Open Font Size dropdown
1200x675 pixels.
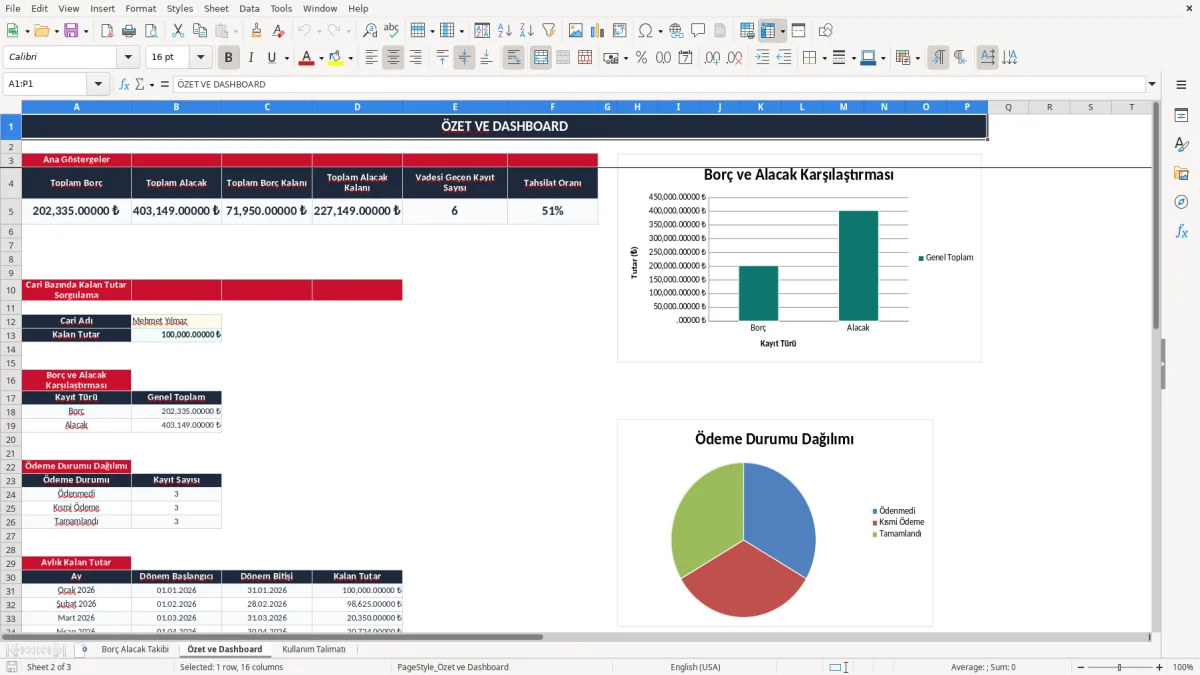point(201,58)
